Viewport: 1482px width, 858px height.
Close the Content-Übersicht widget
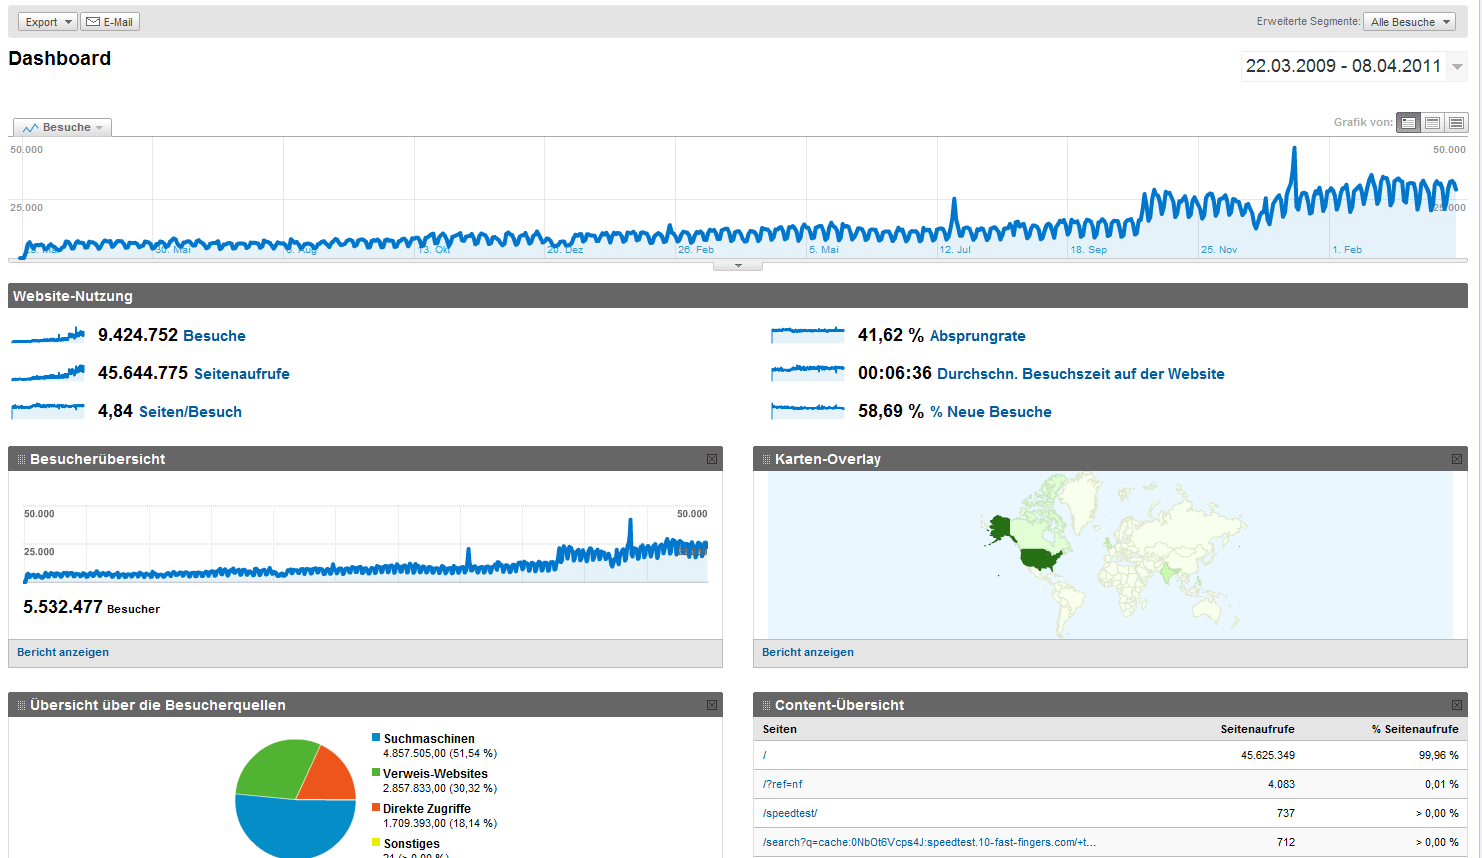coord(1457,705)
